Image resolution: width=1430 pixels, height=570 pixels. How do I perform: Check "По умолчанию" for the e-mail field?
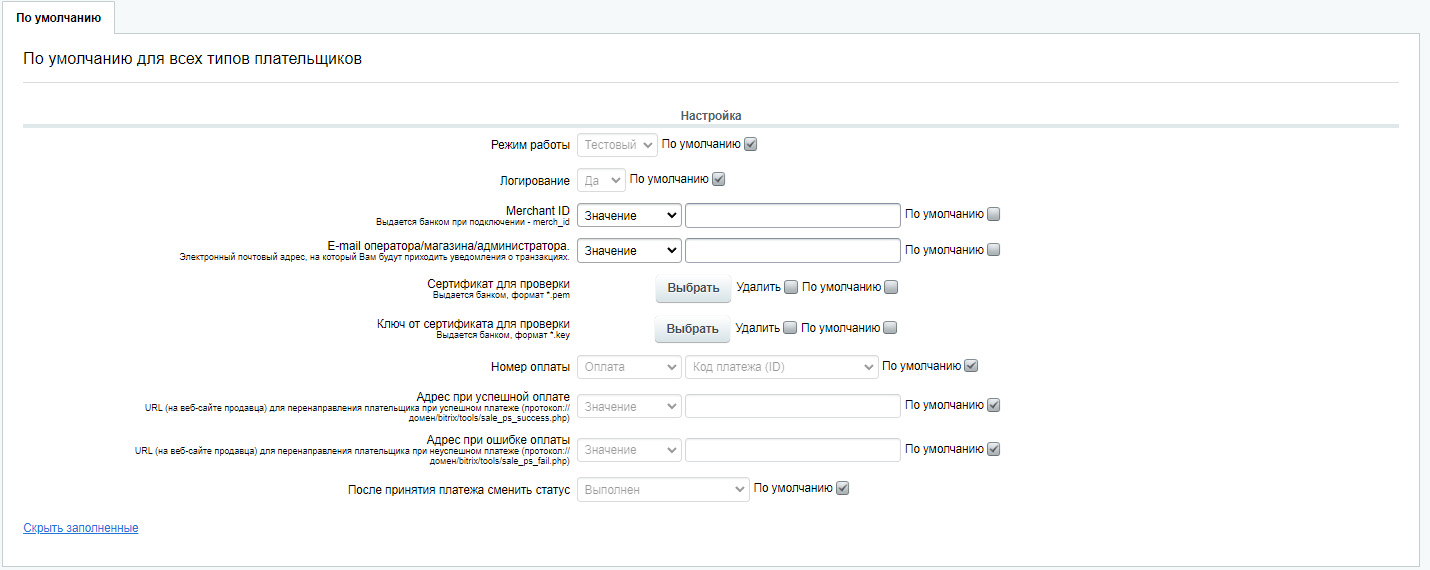993,250
